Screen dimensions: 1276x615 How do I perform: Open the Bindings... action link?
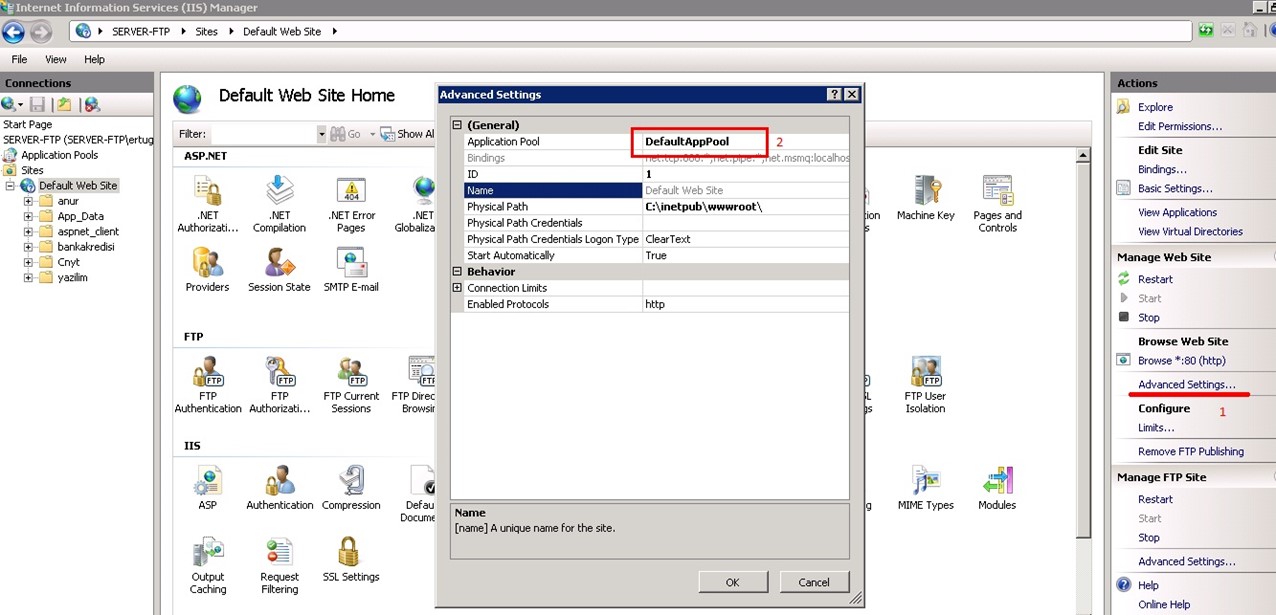(x=1162, y=169)
